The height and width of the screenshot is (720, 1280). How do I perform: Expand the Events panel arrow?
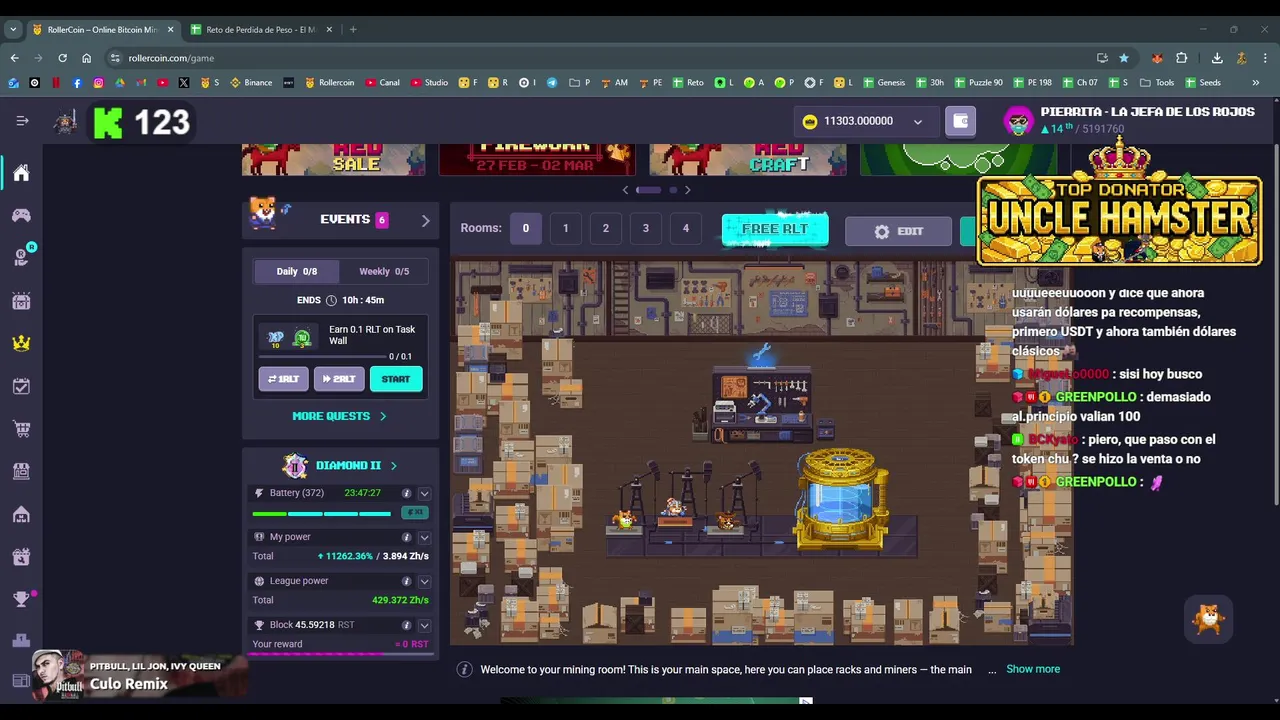[x=425, y=220]
